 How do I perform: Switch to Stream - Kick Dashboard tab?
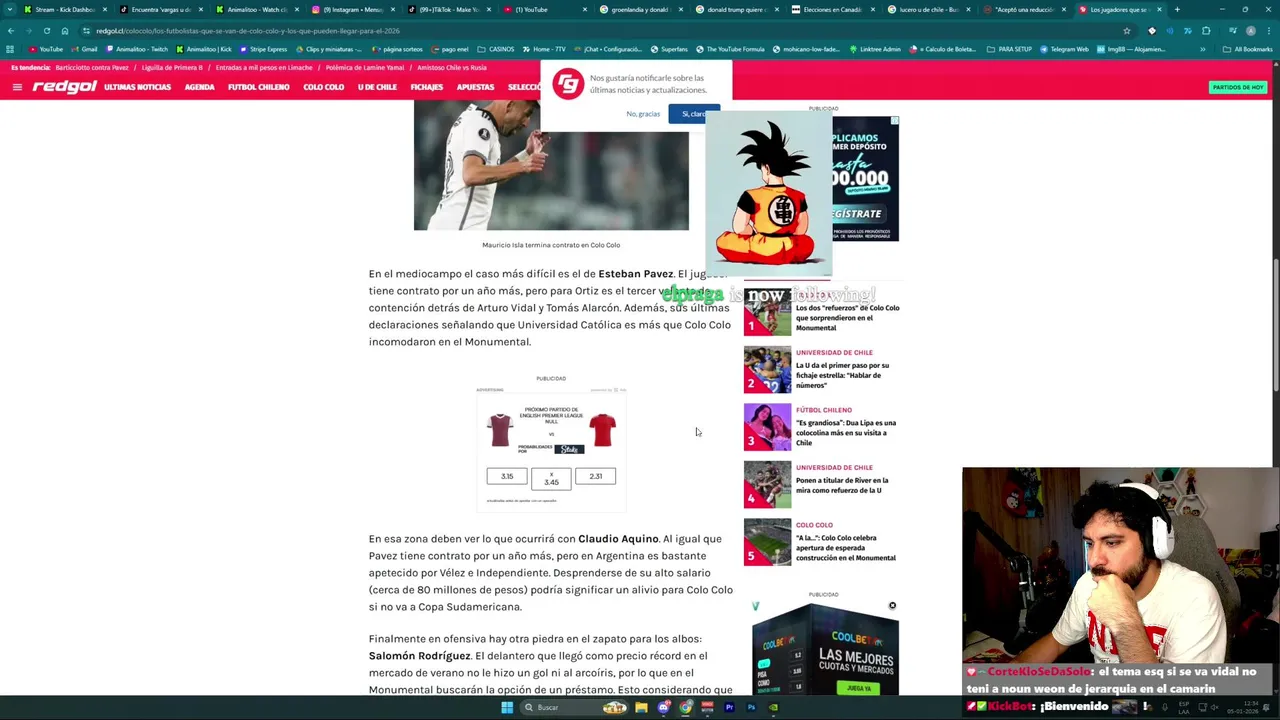tap(65, 9)
